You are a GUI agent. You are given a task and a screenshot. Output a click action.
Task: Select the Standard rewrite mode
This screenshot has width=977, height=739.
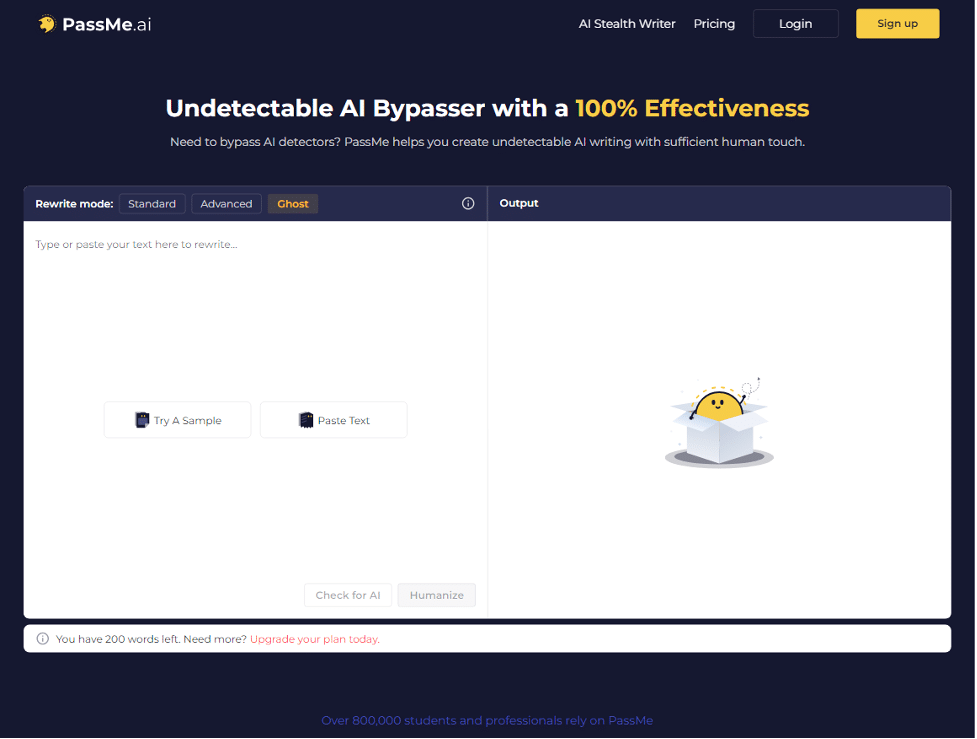pyautogui.click(x=152, y=203)
